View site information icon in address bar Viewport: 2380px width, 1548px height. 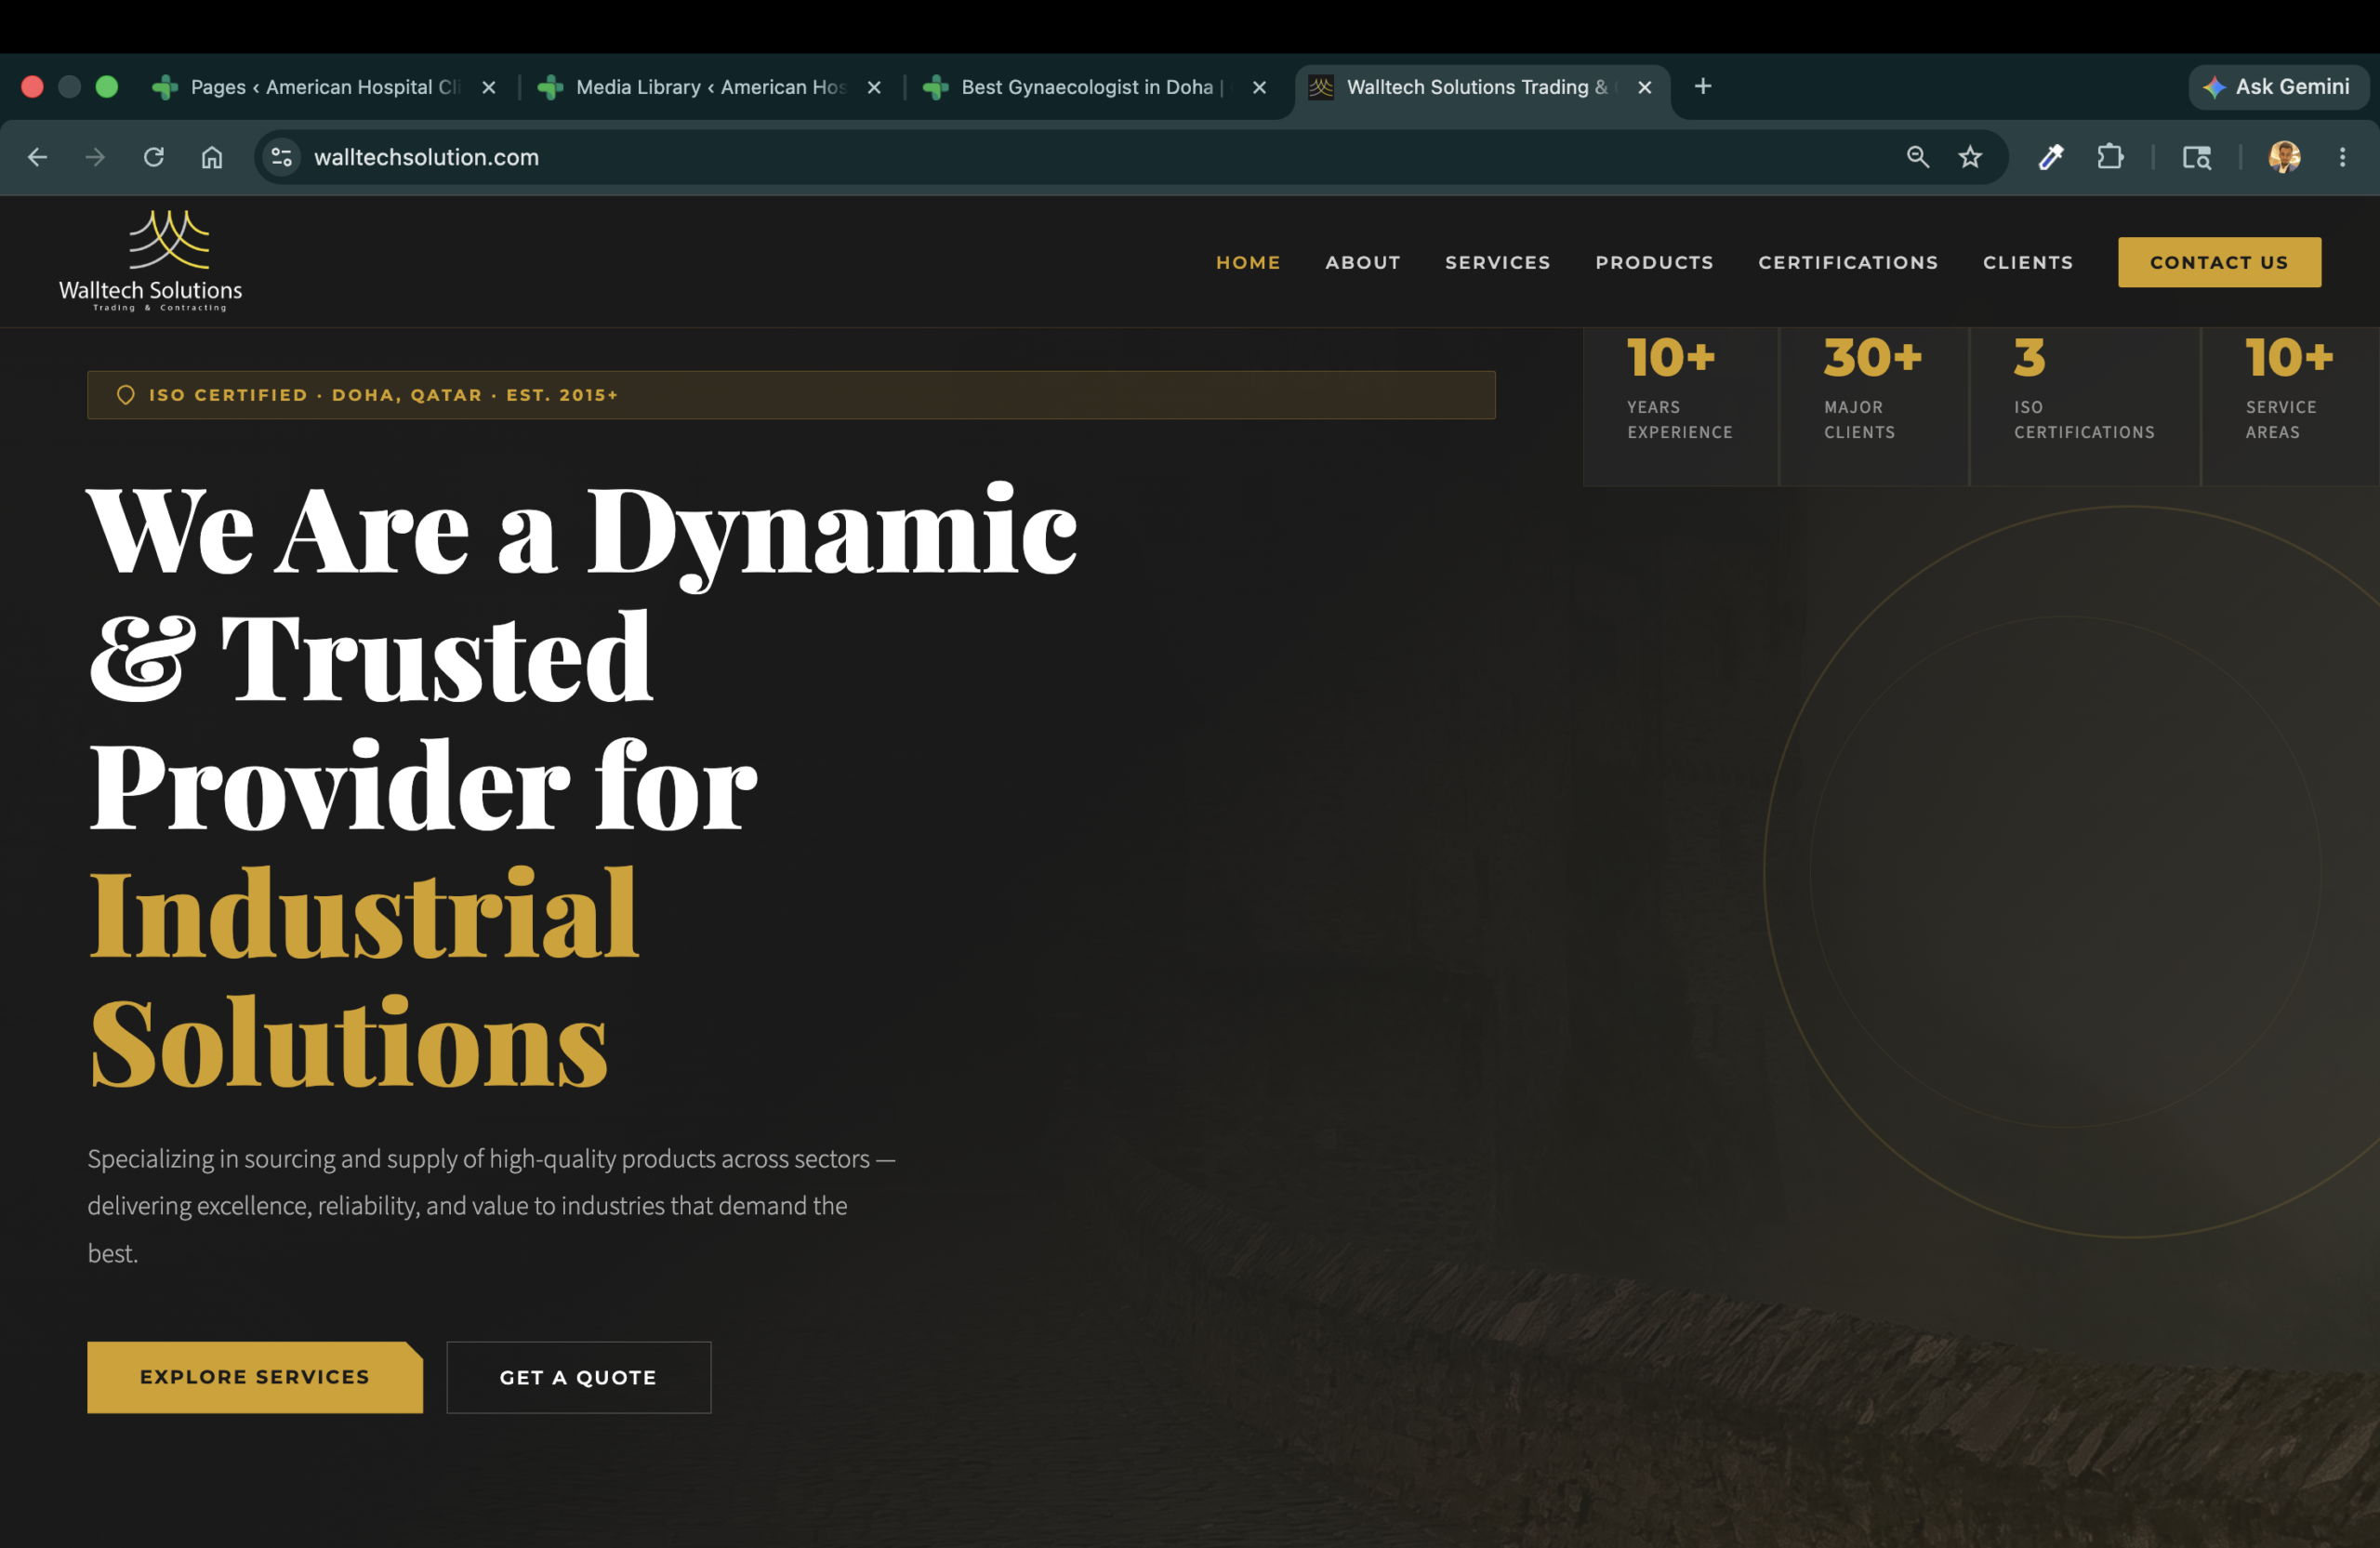pyautogui.click(x=282, y=157)
